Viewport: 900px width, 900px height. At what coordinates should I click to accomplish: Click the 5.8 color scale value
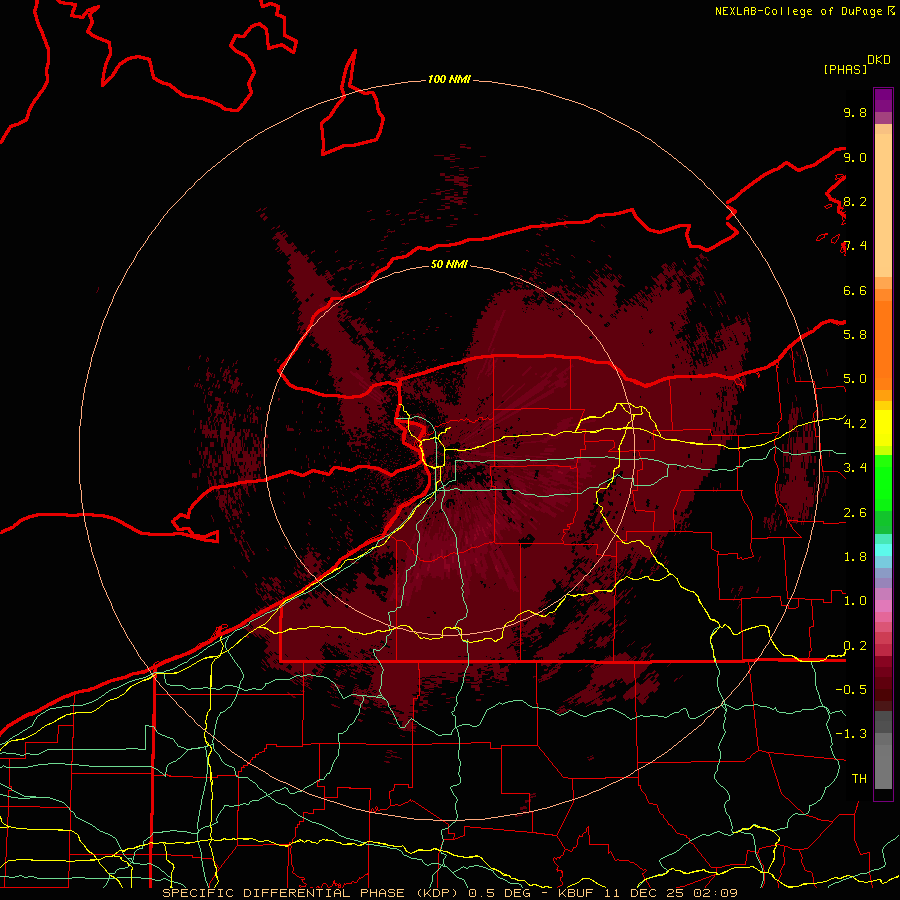(x=855, y=334)
